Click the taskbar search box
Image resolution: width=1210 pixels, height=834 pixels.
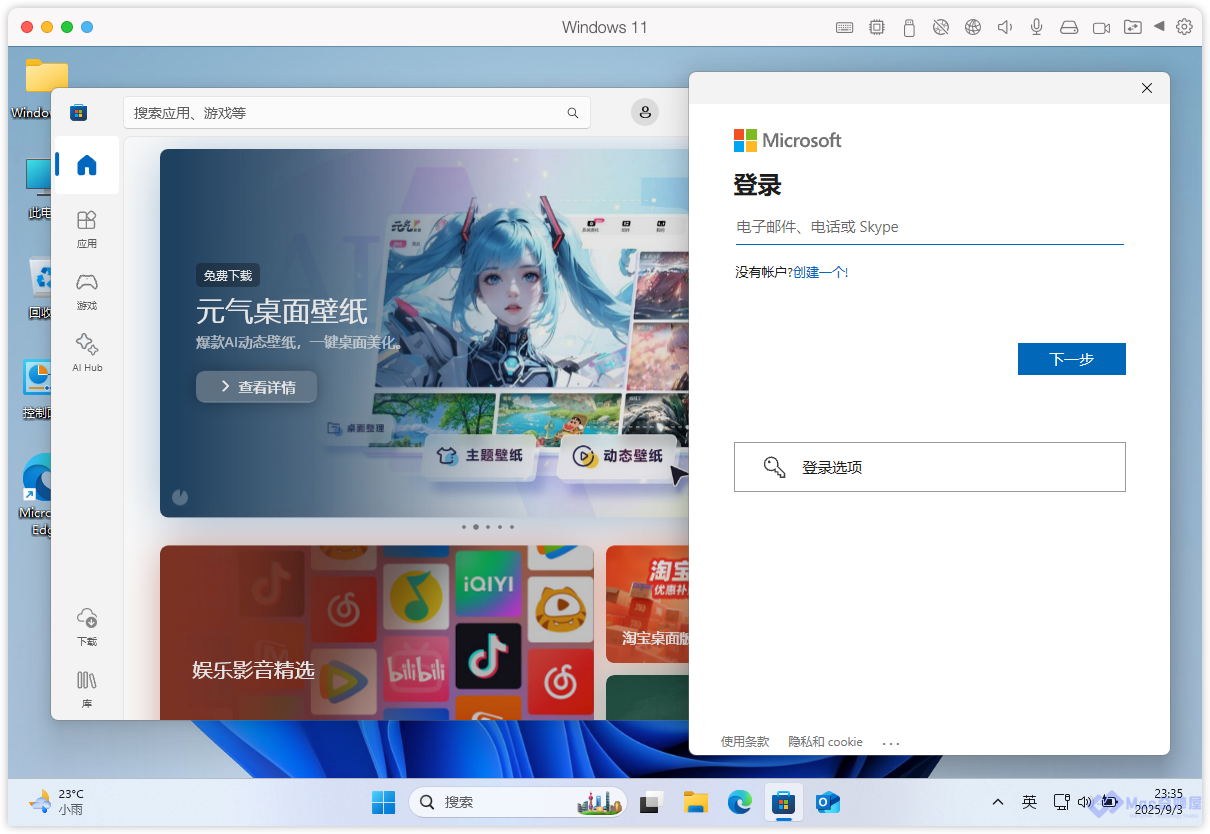518,802
